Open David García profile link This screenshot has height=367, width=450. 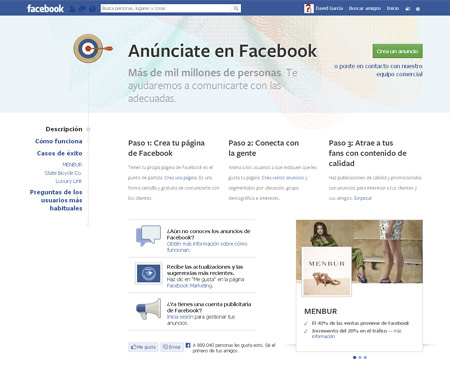click(x=329, y=8)
